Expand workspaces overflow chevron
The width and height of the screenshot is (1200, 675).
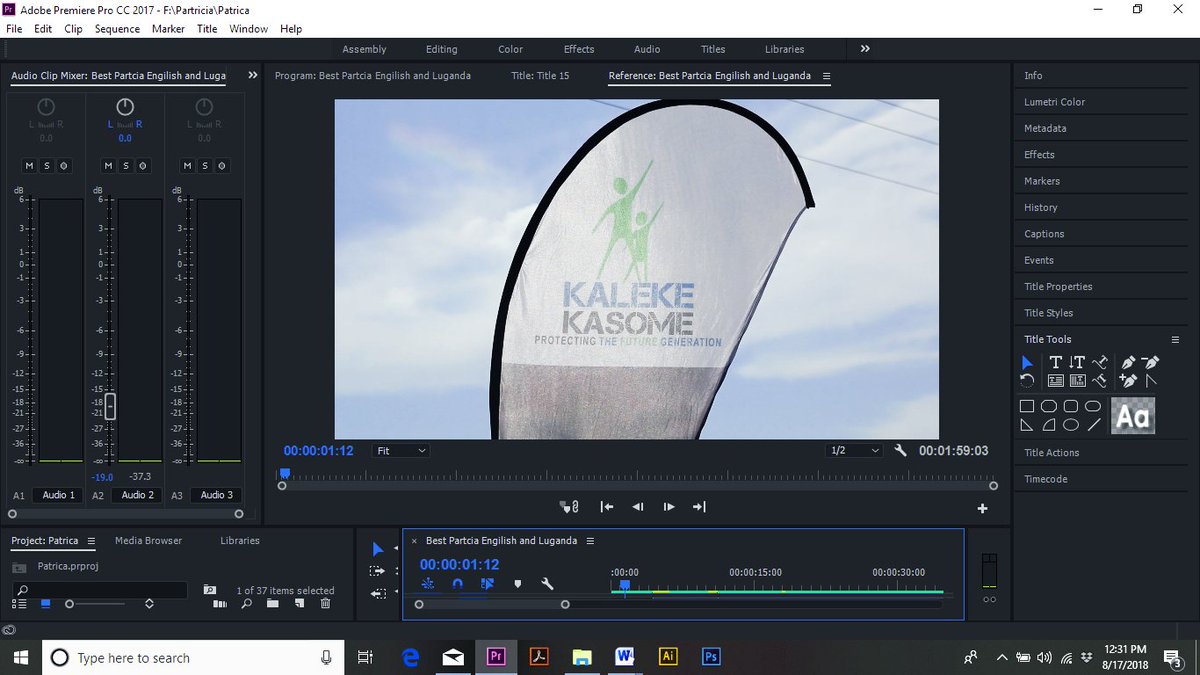[x=865, y=49]
